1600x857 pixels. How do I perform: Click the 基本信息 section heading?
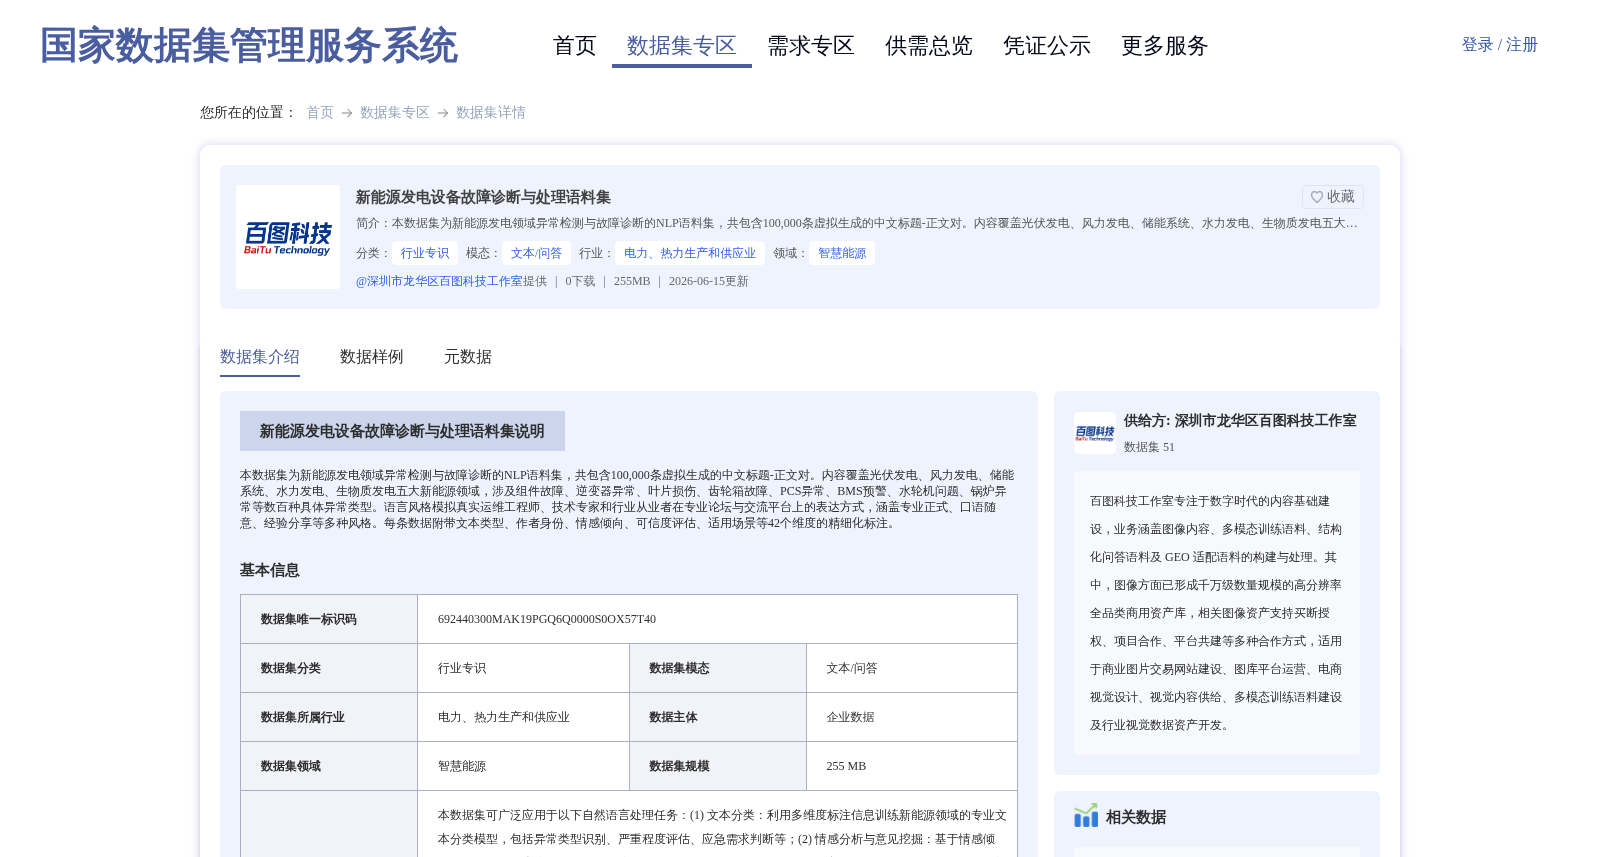[x=270, y=570]
